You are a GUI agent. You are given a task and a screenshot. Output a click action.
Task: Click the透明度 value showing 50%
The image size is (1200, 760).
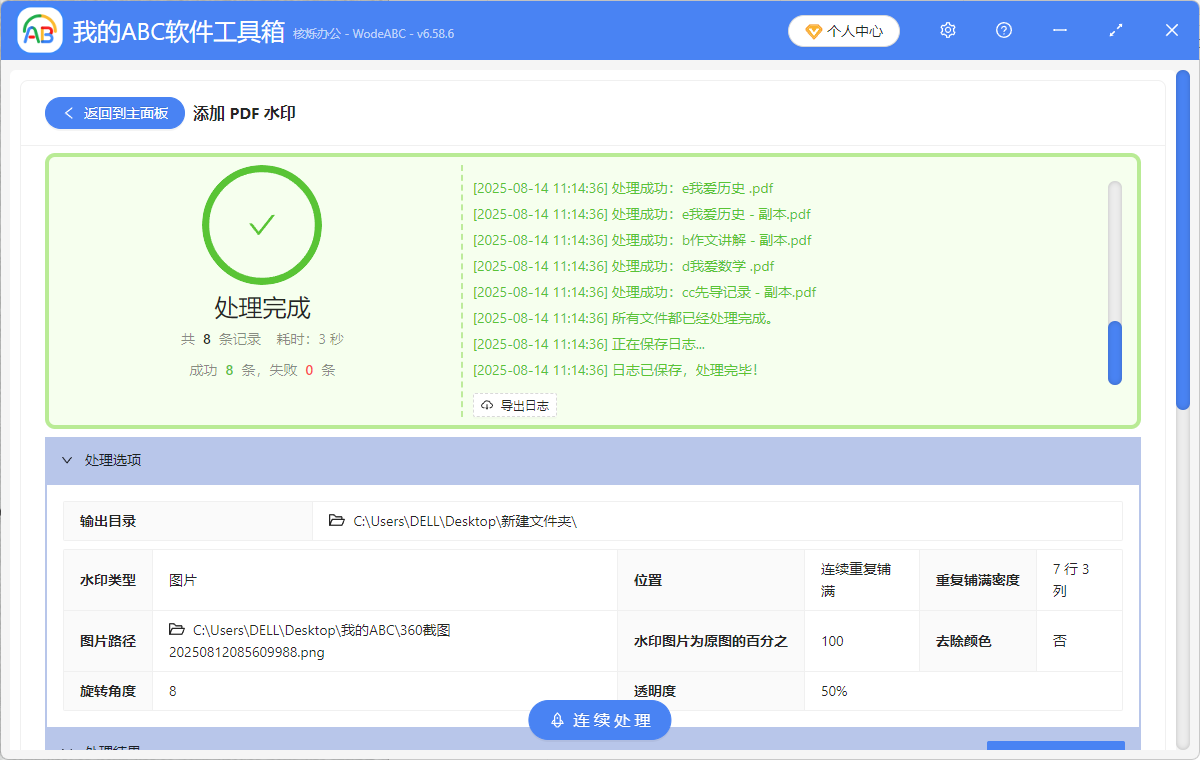pos(832,690)
